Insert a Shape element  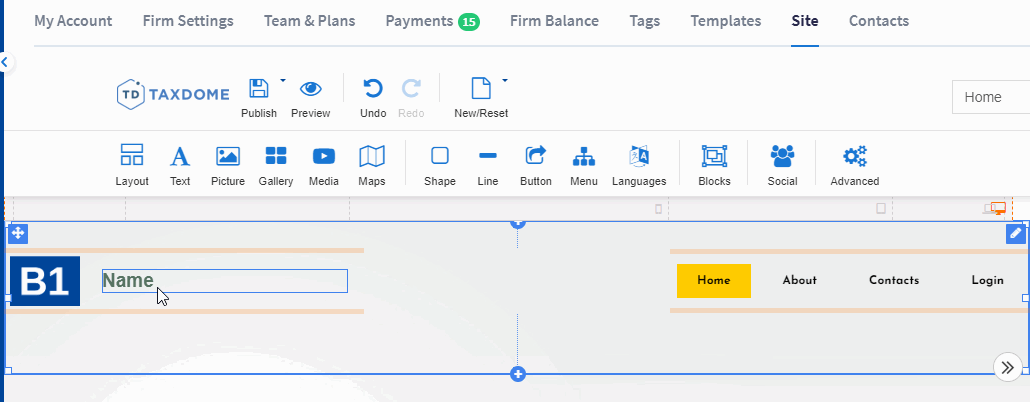pyautogui.click(x=439, y=156)
